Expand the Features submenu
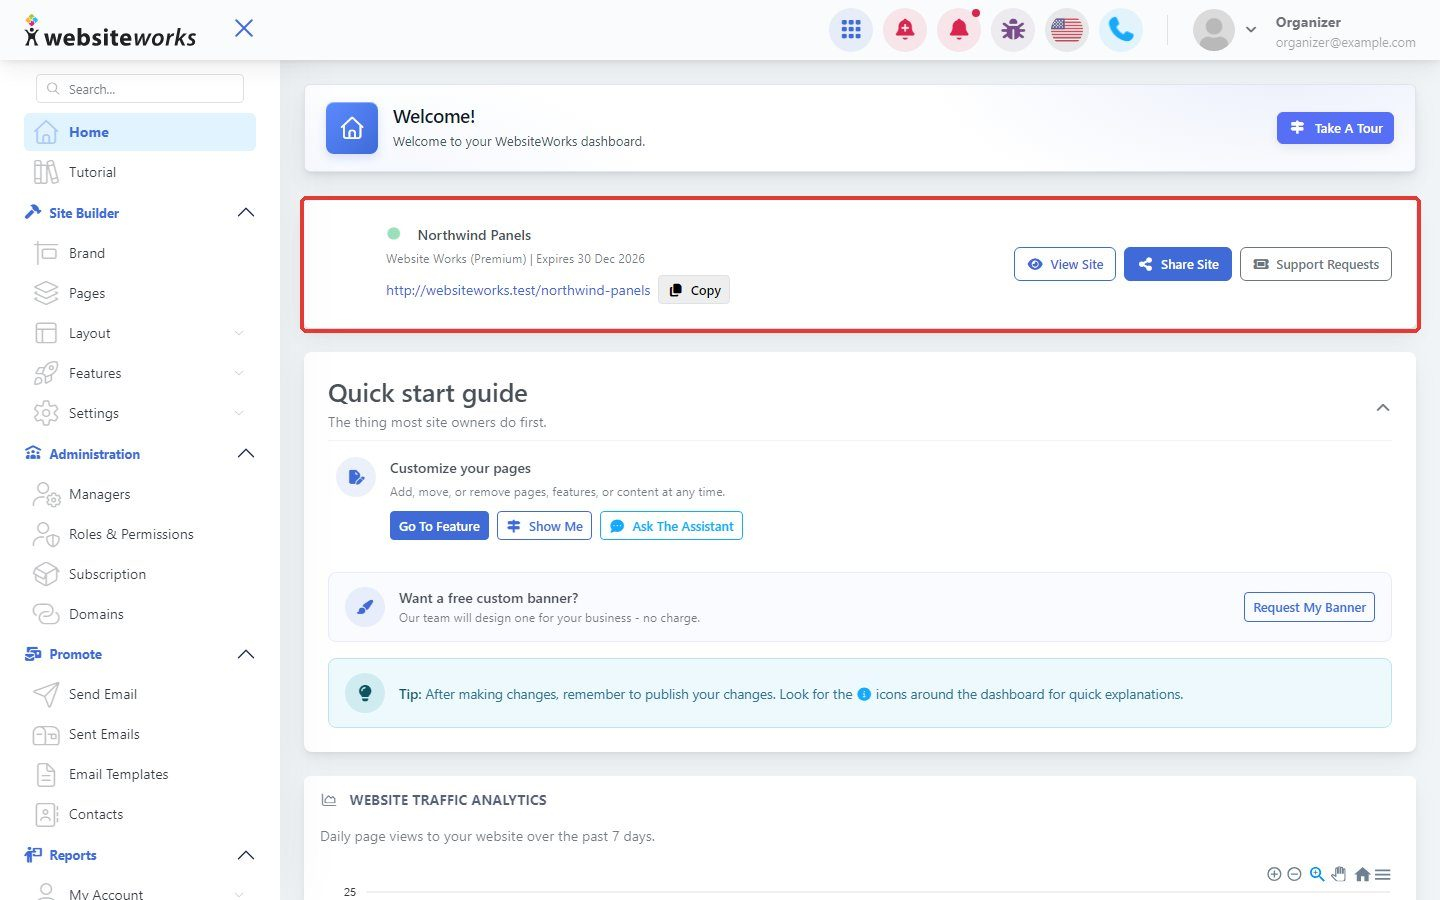This screenshot has height=900, width=1440. coord(239,373)
